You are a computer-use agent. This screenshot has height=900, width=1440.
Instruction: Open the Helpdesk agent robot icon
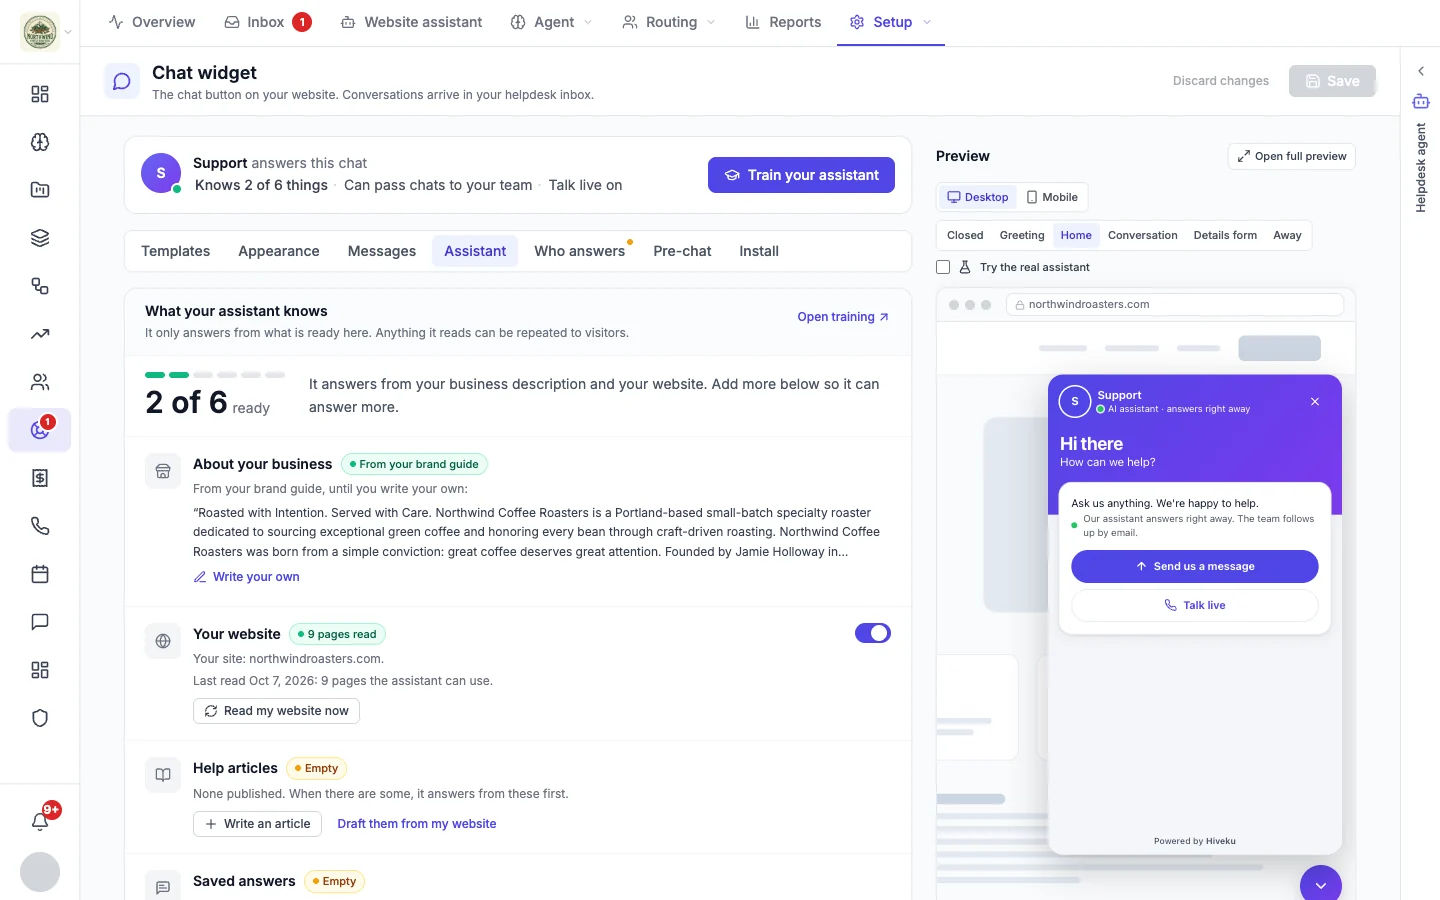1421,101
